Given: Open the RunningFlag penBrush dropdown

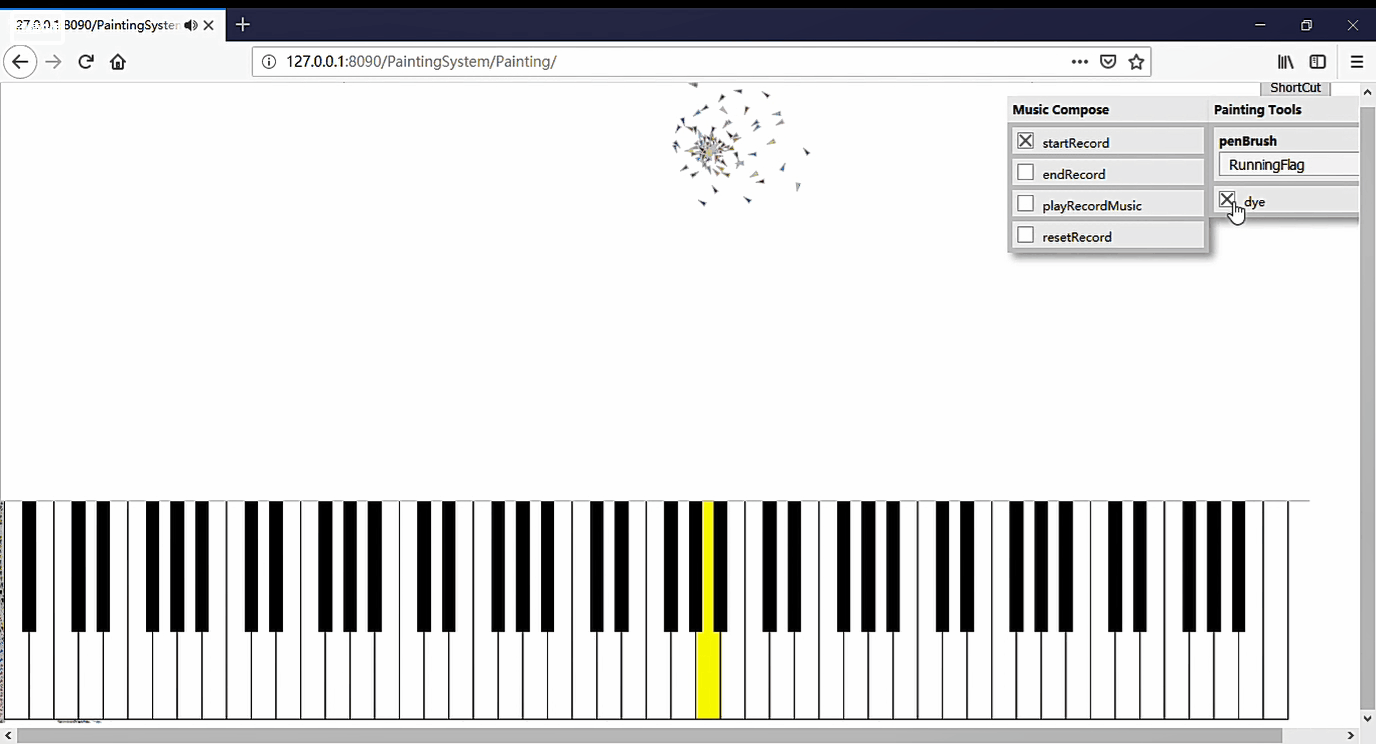Looking at the screenshot, I should (x=1289, y=165).
